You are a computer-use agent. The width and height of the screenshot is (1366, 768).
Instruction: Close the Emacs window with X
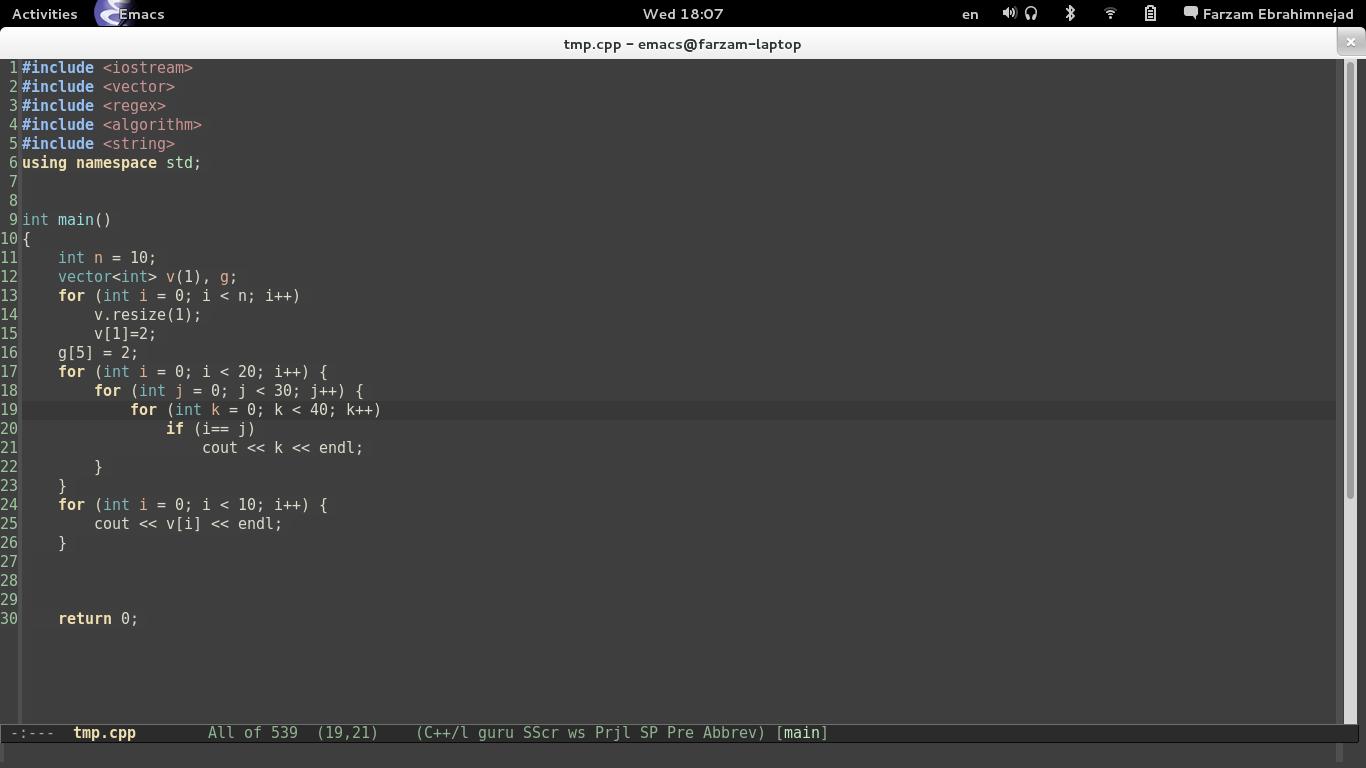(1350, 42)
